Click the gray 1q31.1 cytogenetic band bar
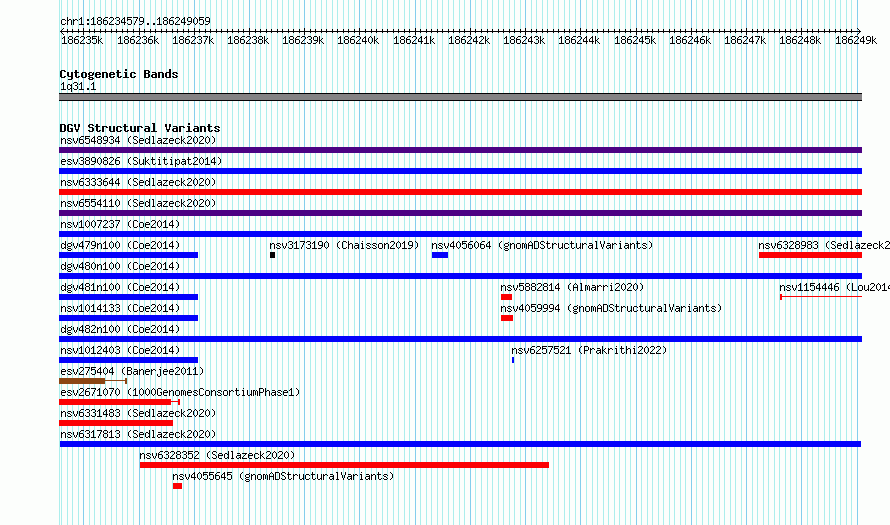Viewport: 890px width, 525px height. coord(460,97)
